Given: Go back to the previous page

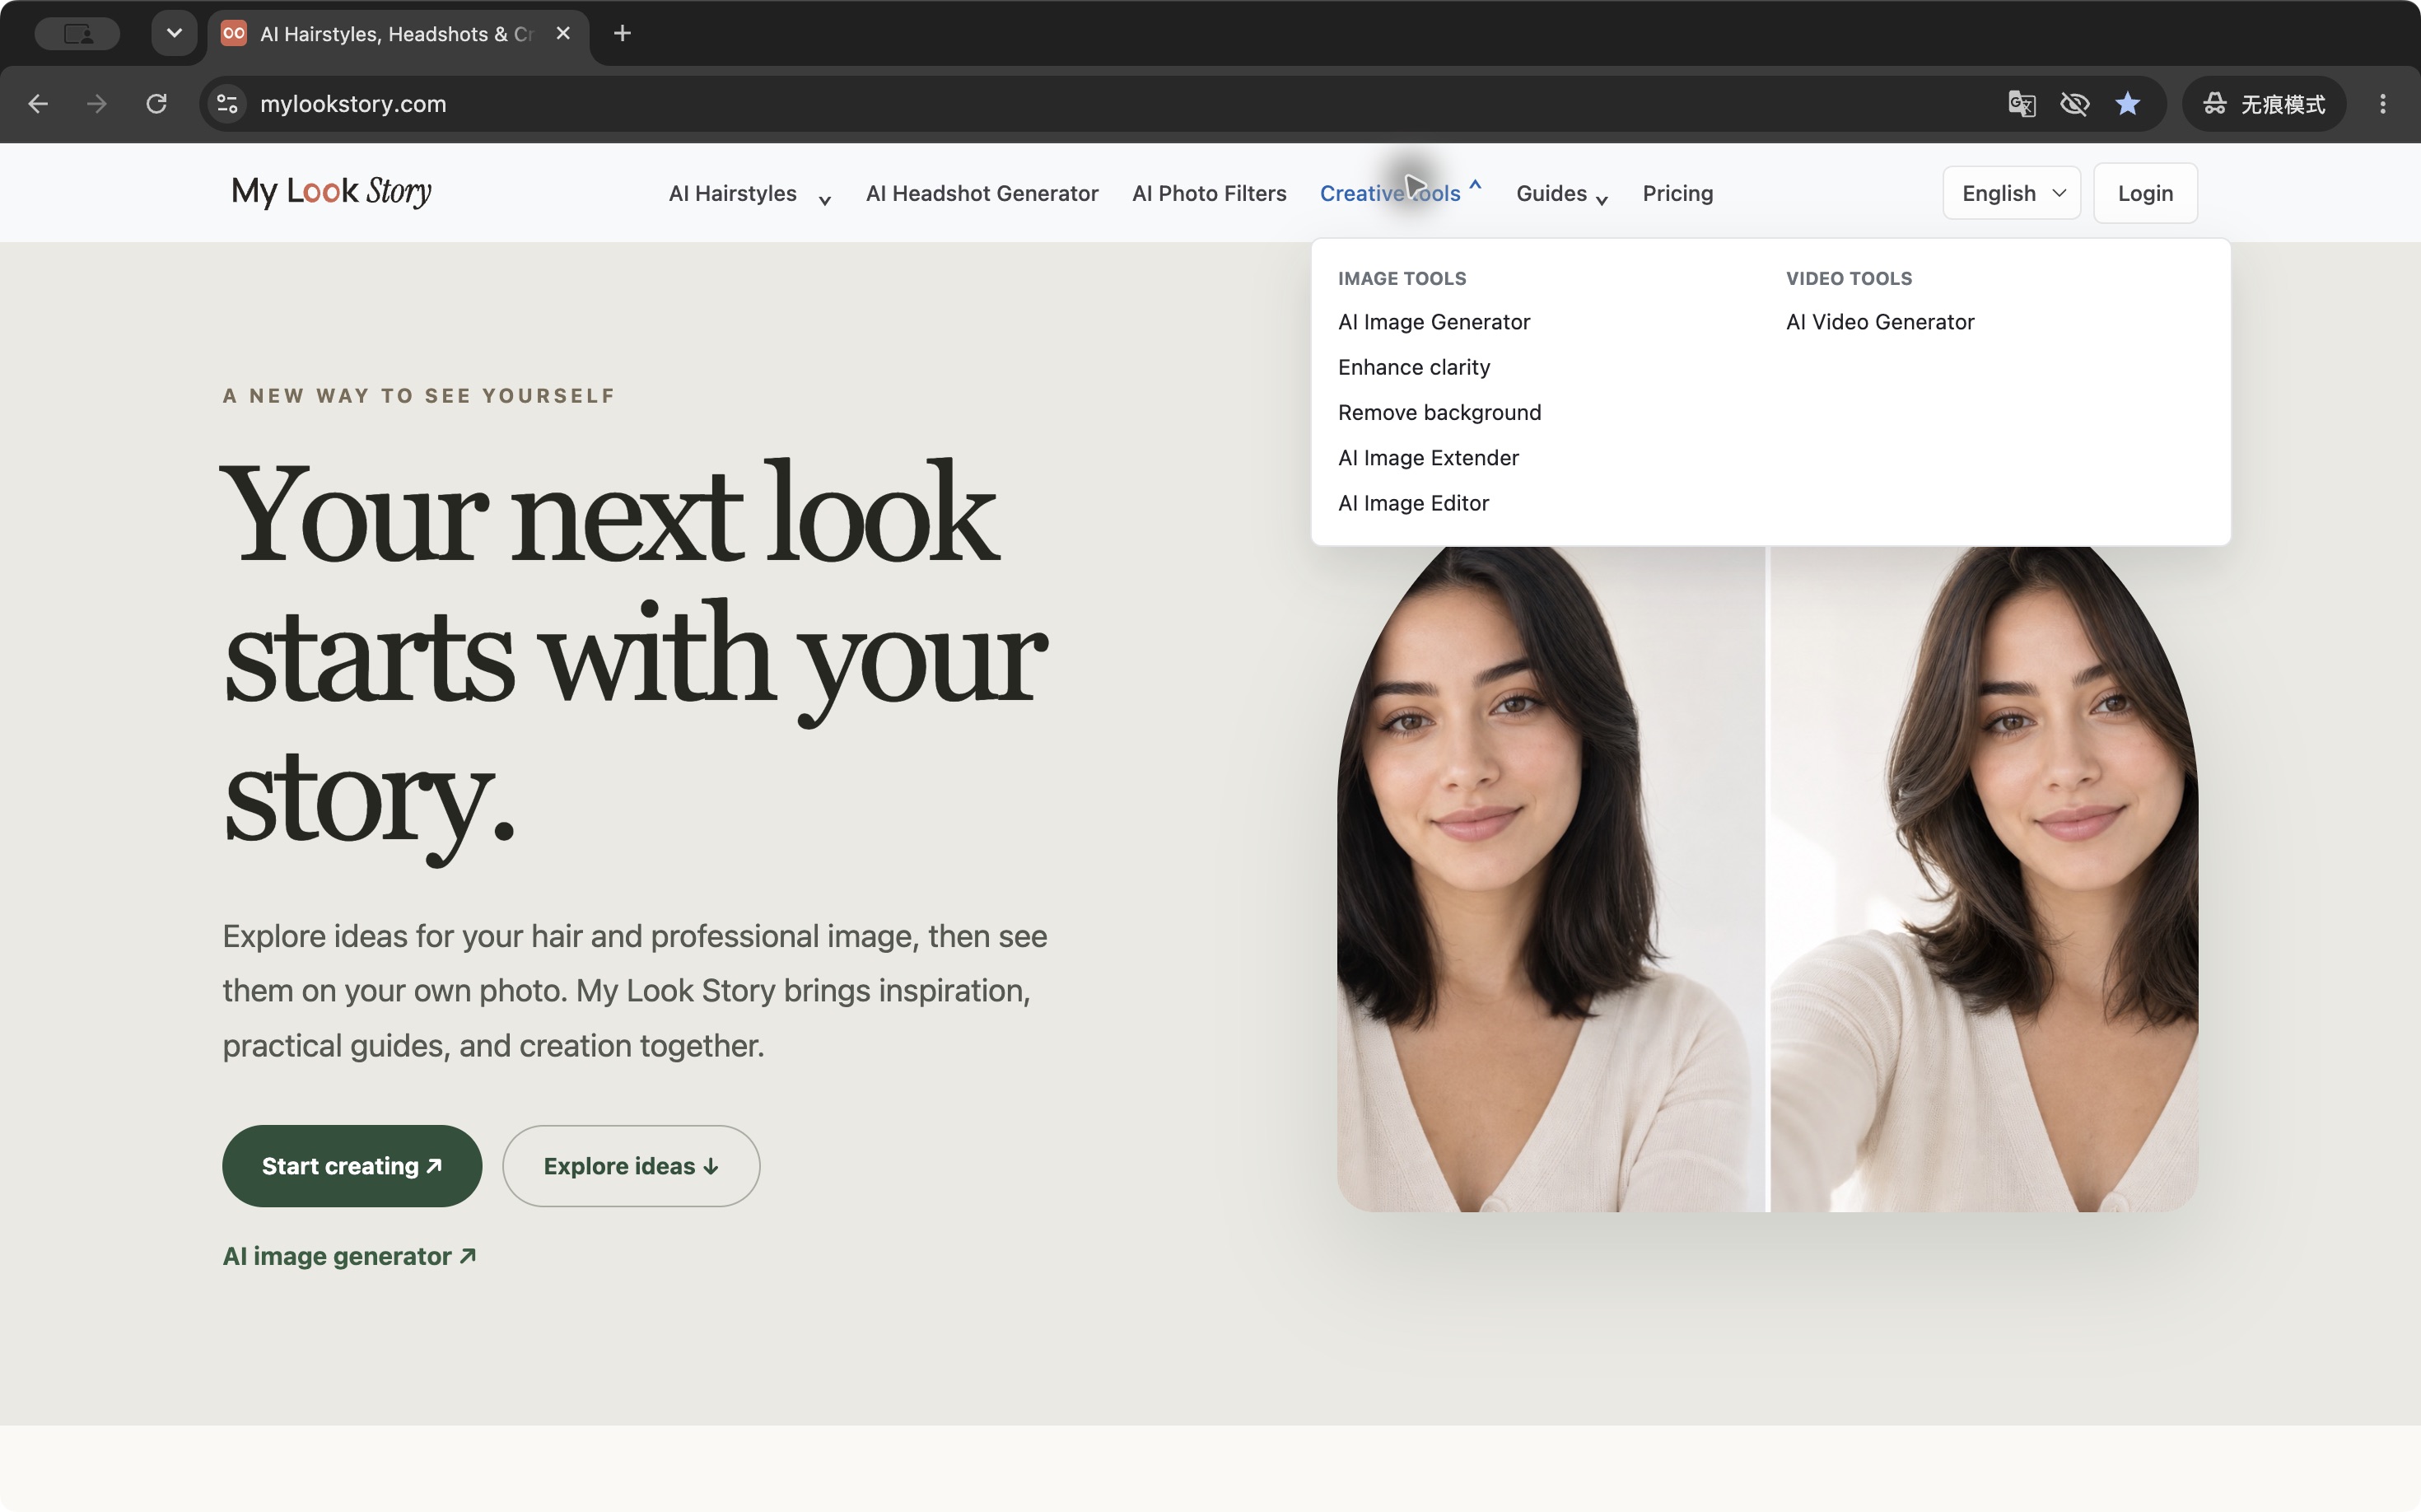Looking at the screenshot, I should coord(38,104).
